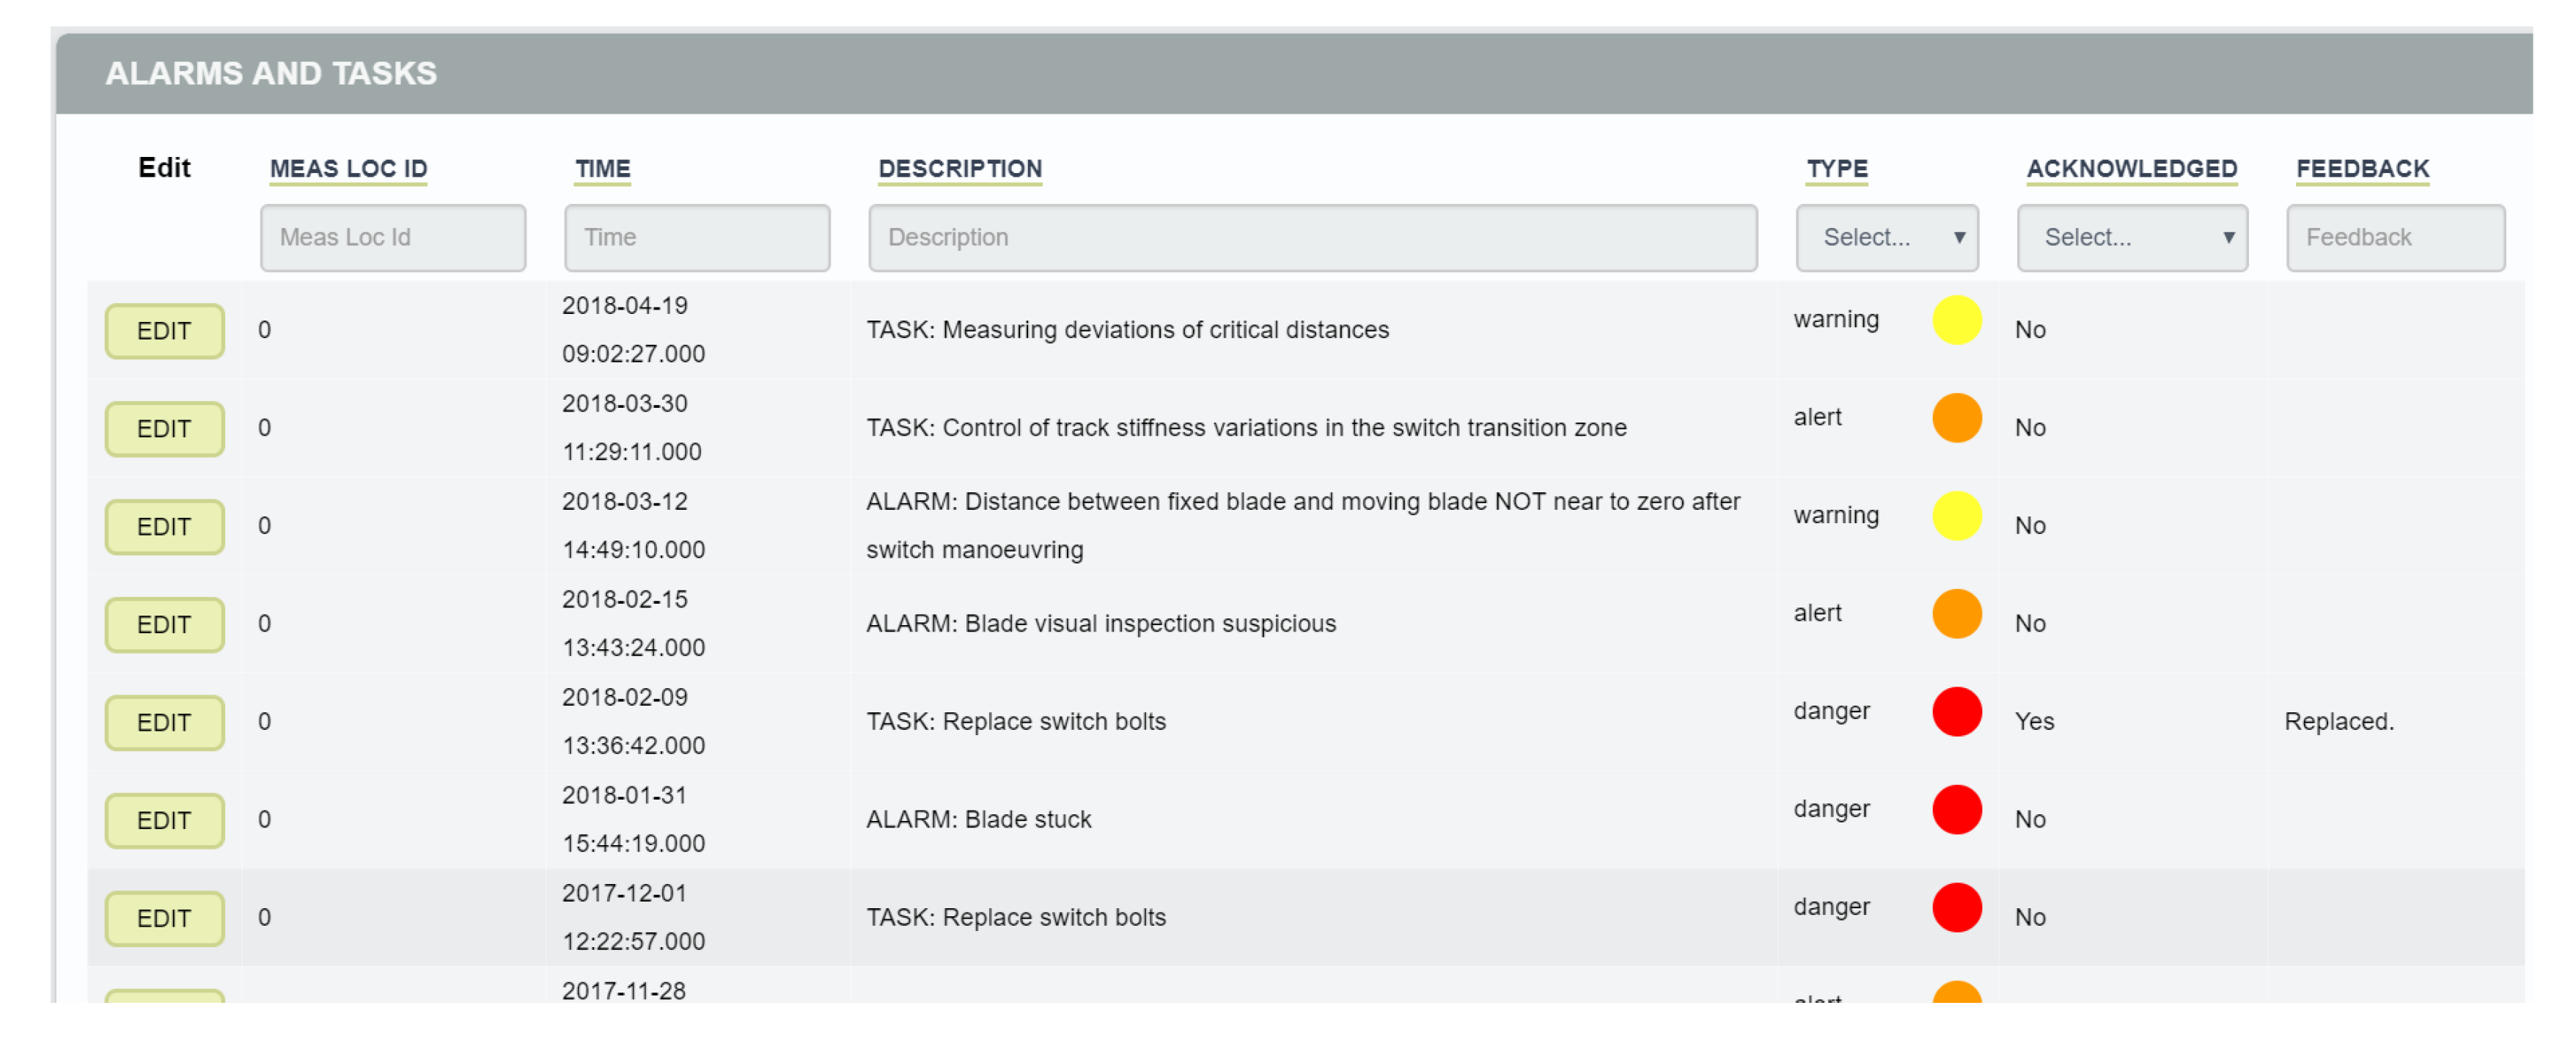Sort by DESCRIPTION column header
The image size is (2576, 1041).
pyautogui.click(x=959, y=169)
